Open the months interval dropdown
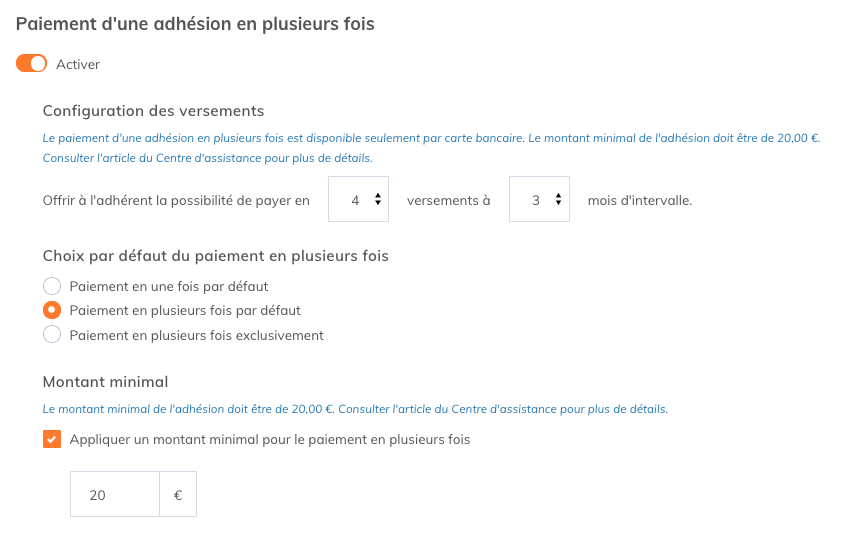Screen dimensions: 847x546 click(538, 200)
